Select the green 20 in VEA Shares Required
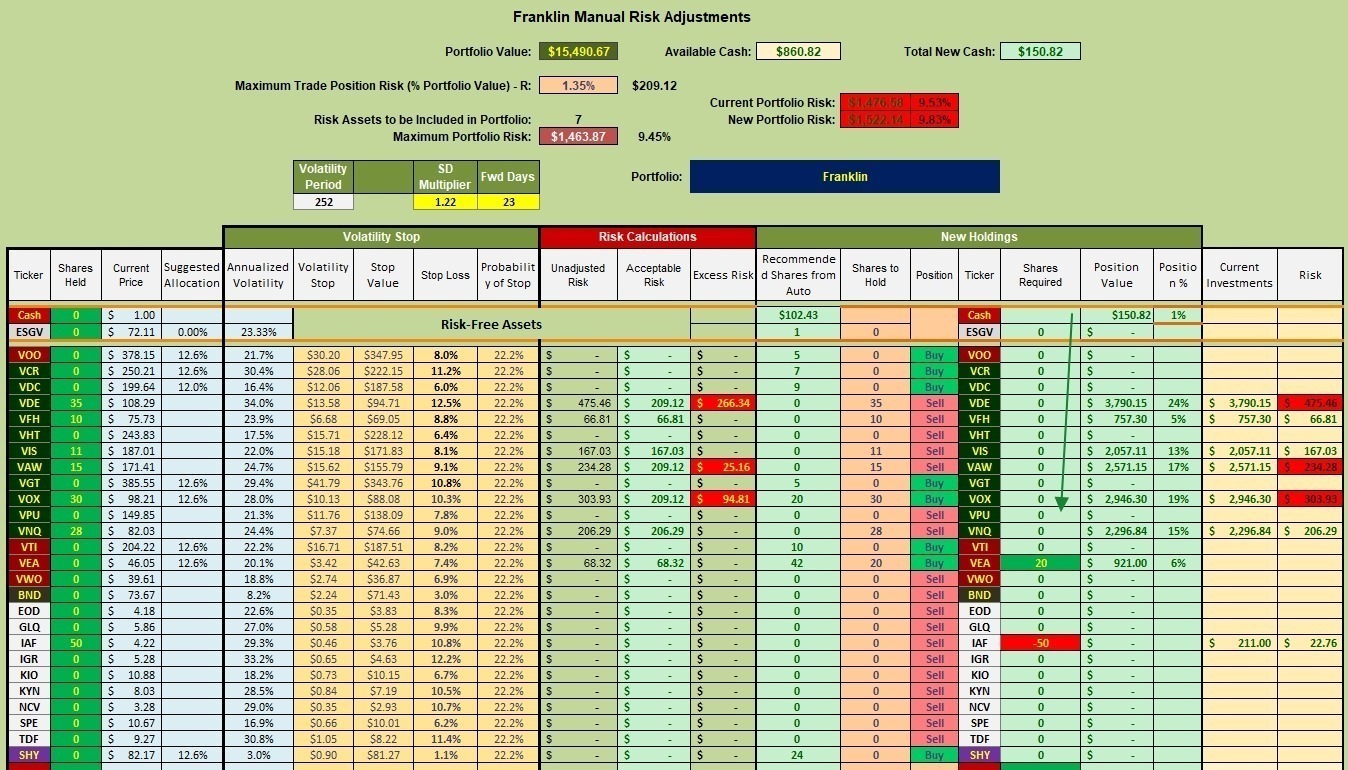 [x=1040, y=563]
